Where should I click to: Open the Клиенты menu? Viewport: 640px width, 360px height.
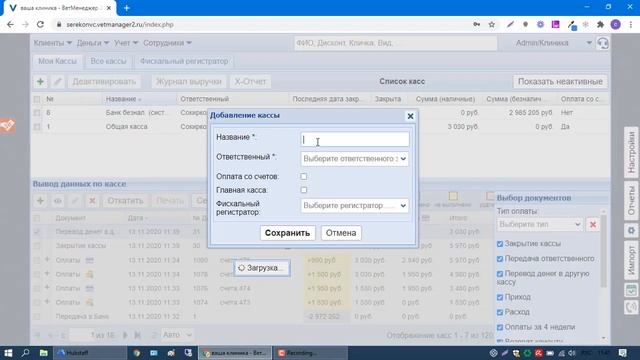point(53,43)
